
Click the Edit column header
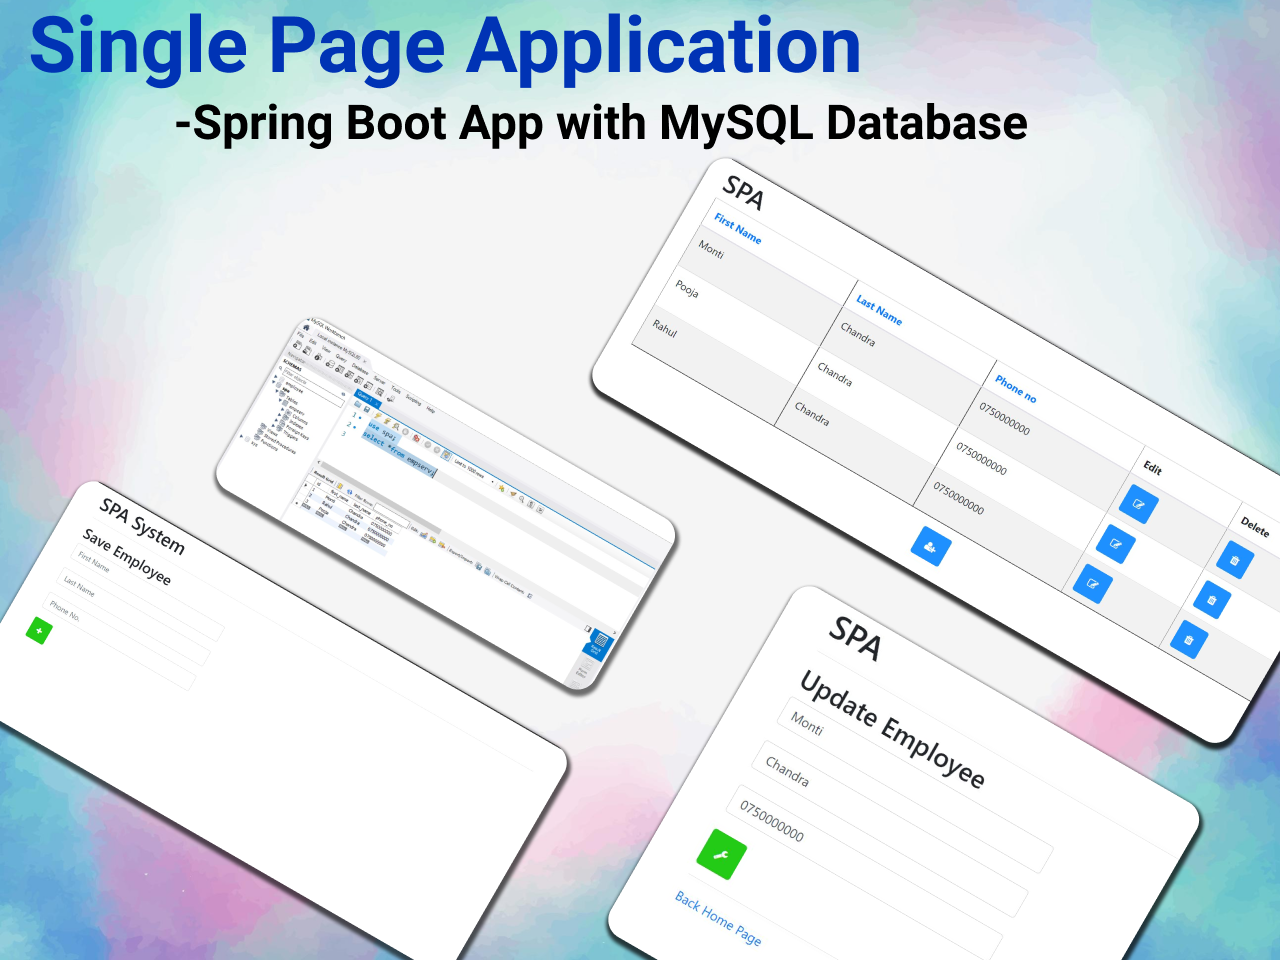(x=1153, y=468)
